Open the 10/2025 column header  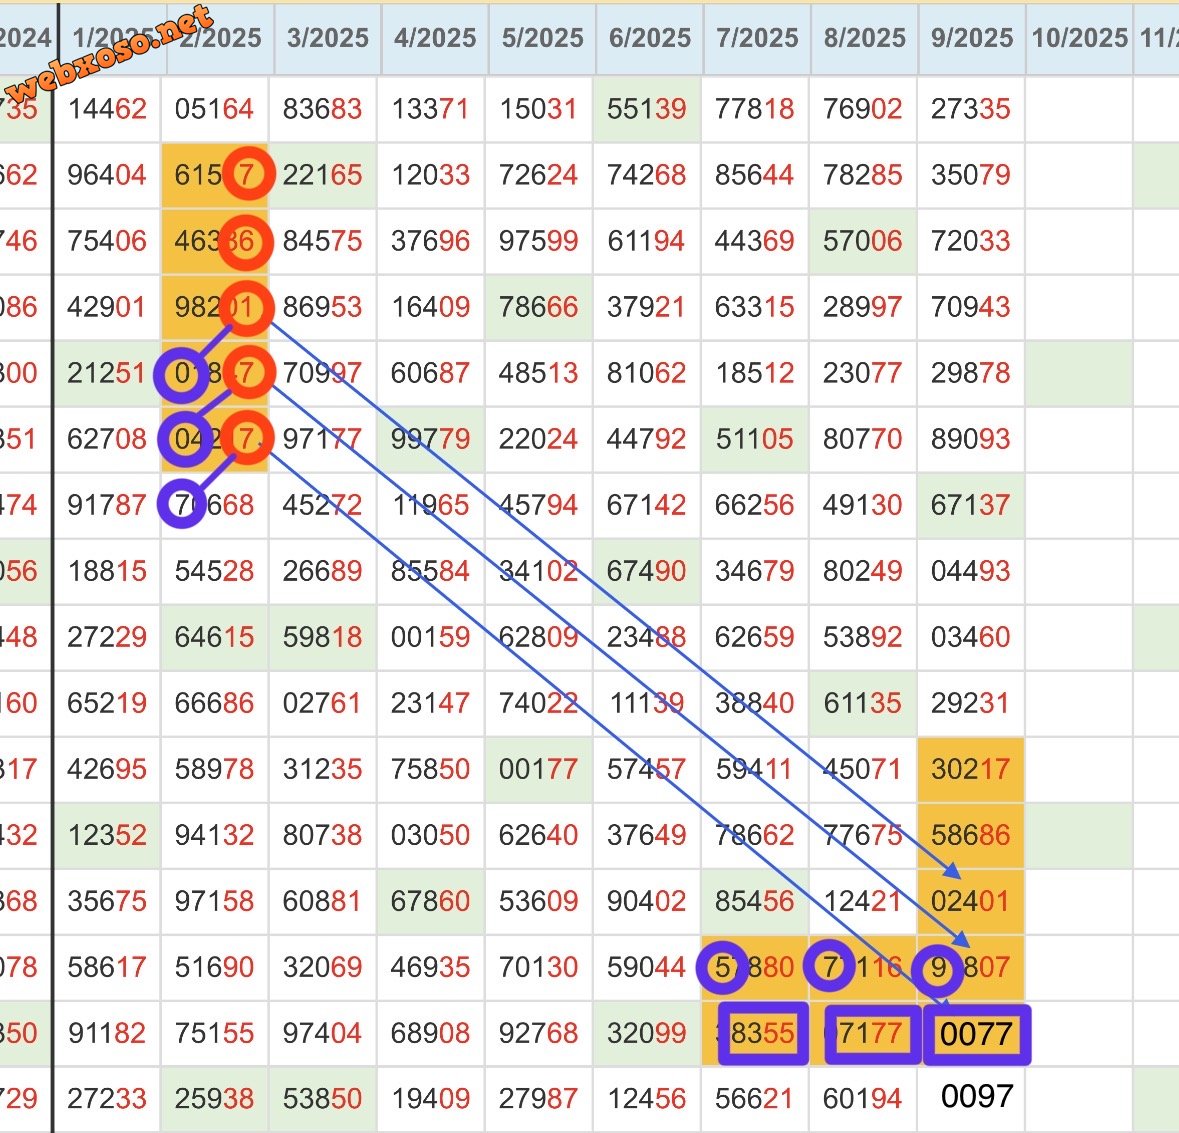(x=1079, y=38)
